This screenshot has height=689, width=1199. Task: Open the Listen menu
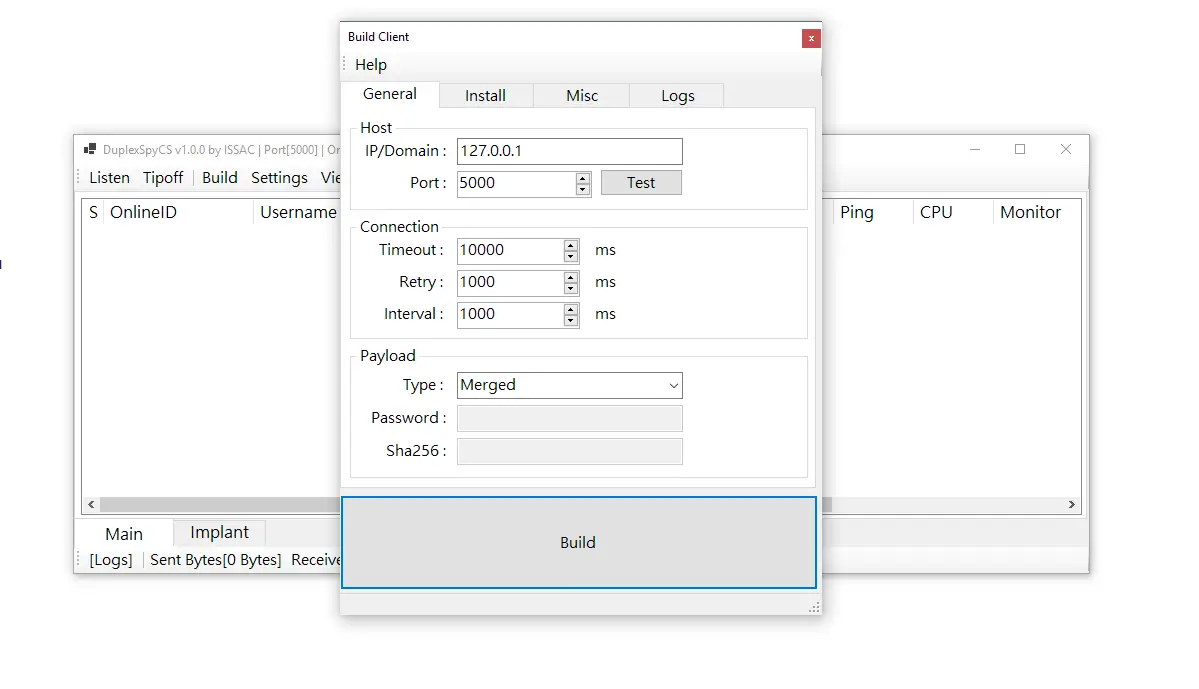tap(108, 177)
